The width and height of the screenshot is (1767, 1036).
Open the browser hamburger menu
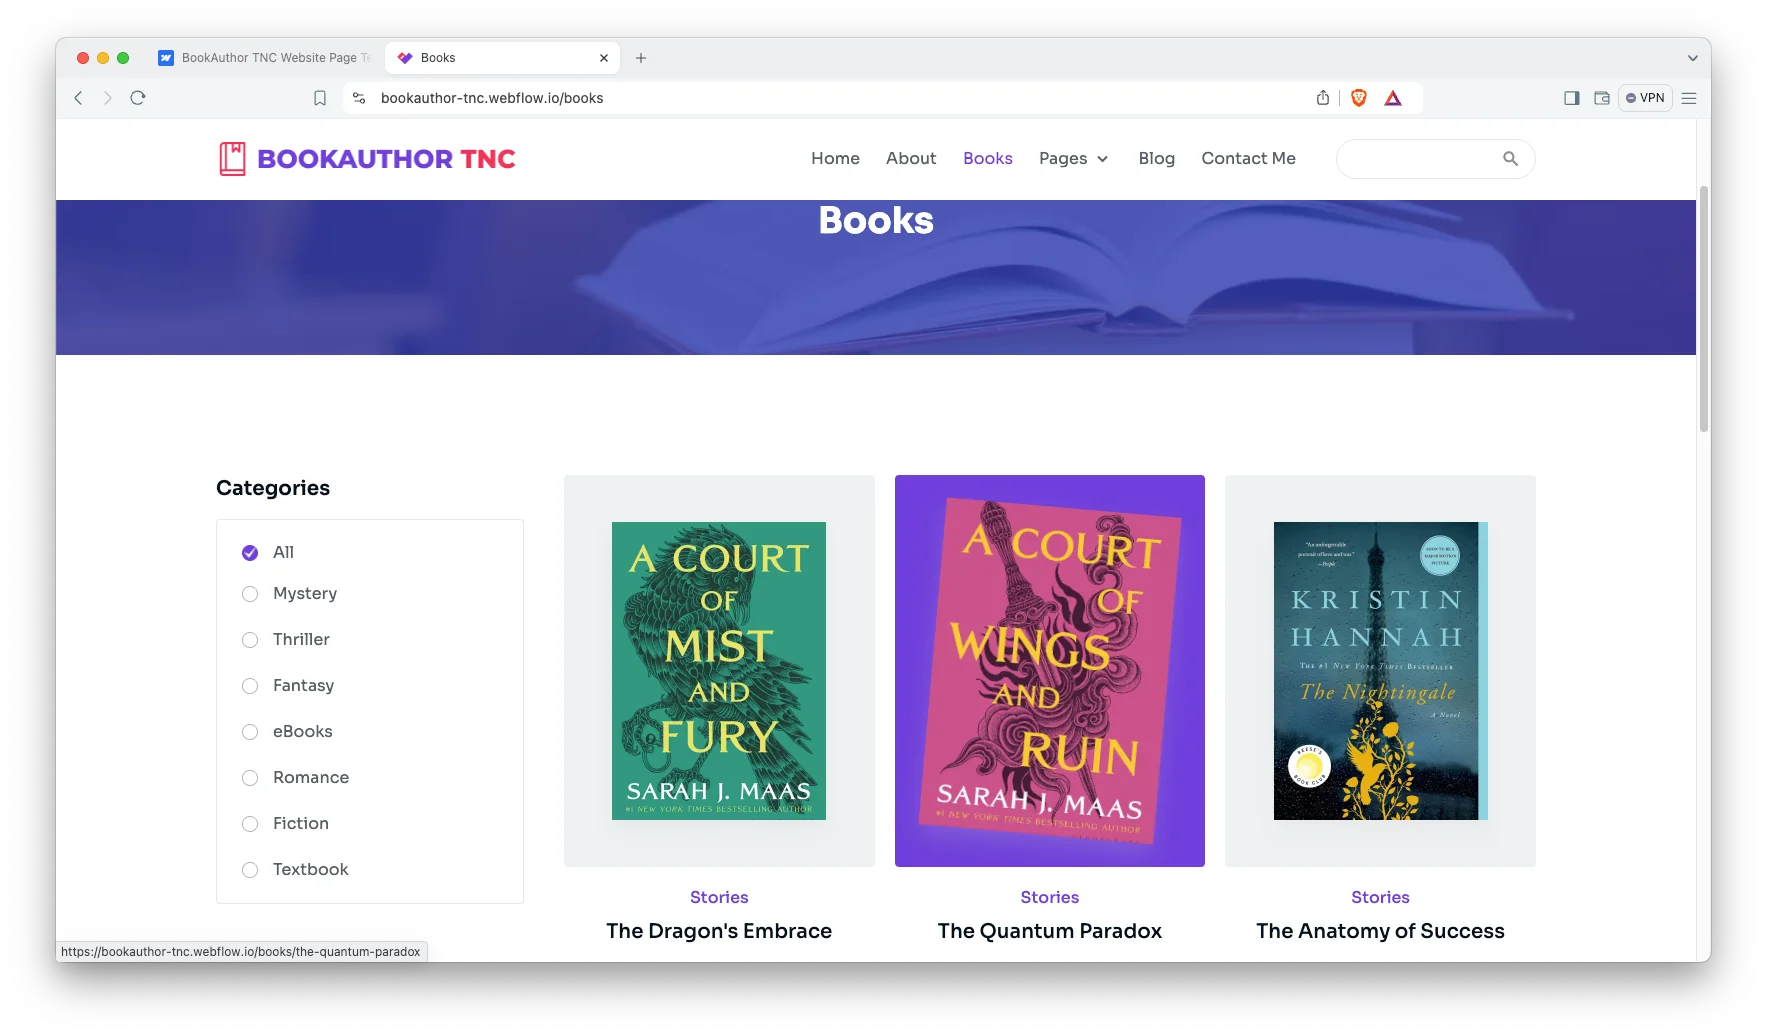click(x=1689, y=98)
